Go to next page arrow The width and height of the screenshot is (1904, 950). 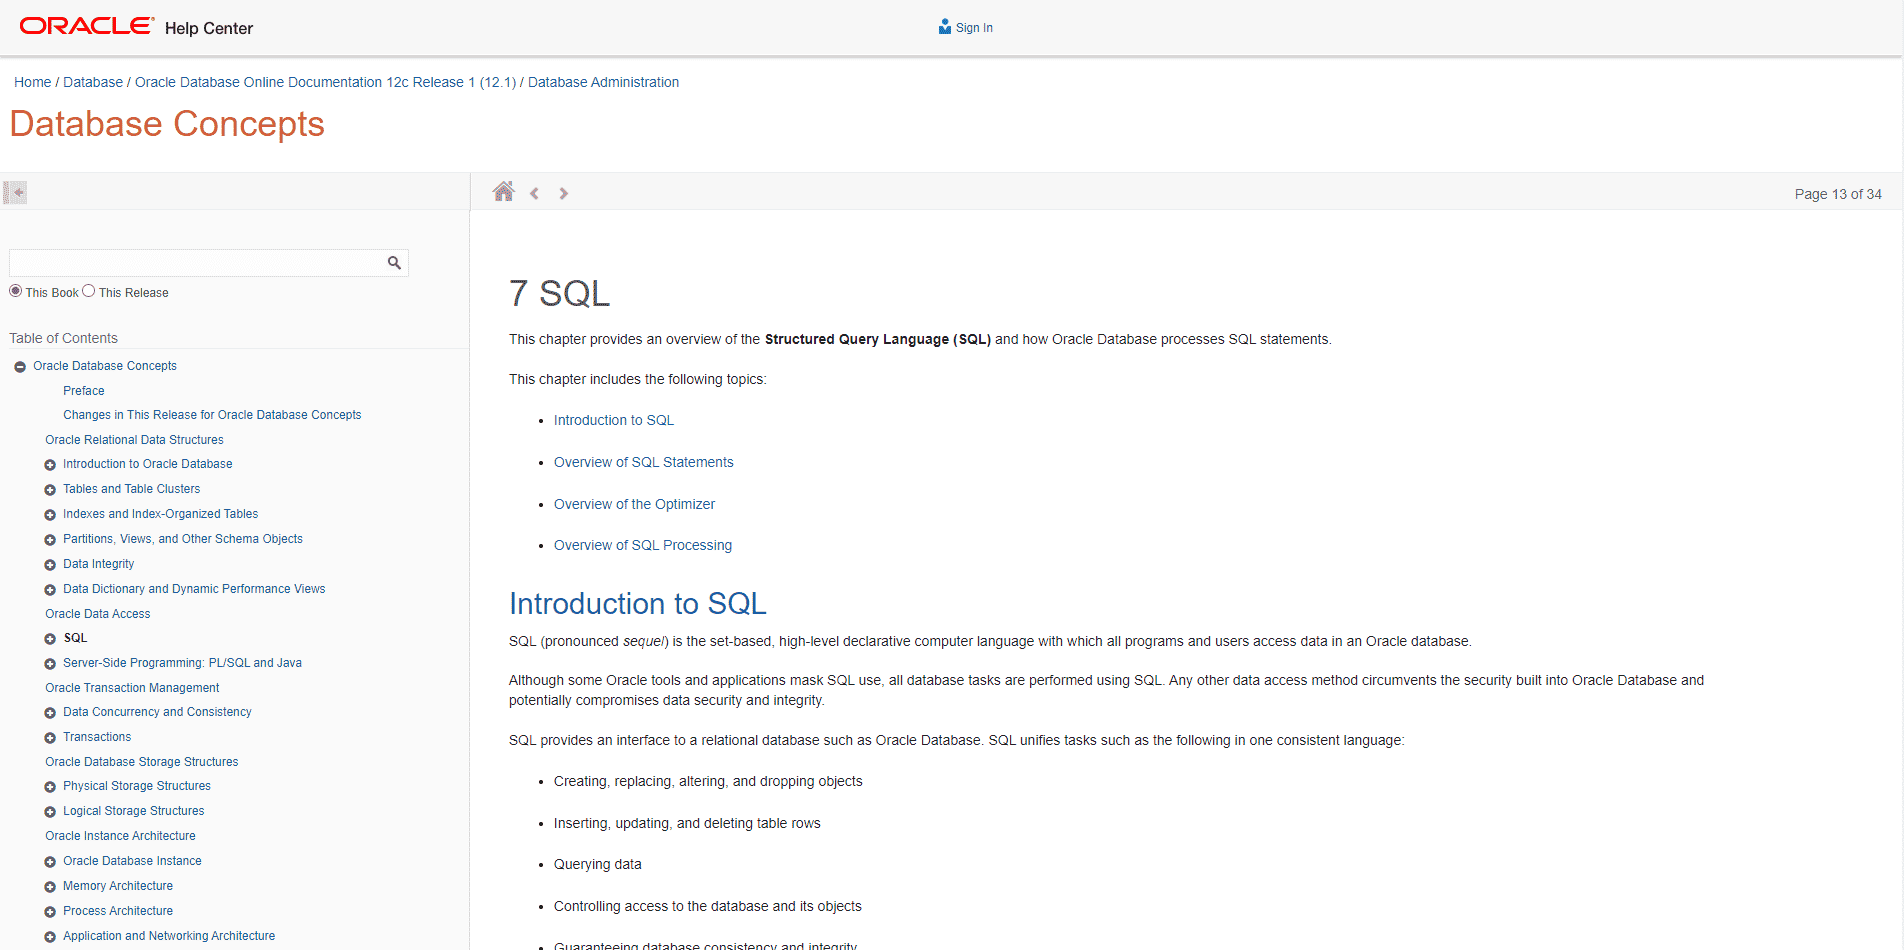tap(564, 193)
